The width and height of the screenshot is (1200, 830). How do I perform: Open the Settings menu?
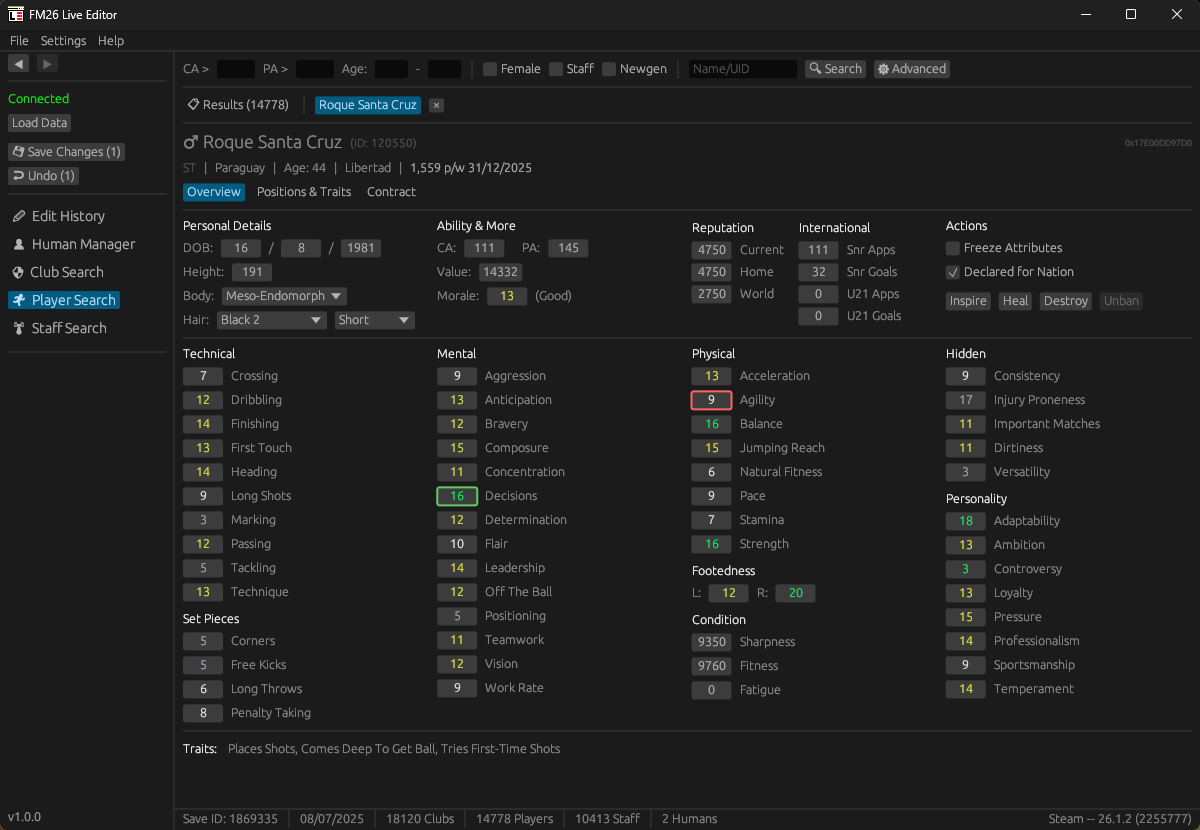63,40
